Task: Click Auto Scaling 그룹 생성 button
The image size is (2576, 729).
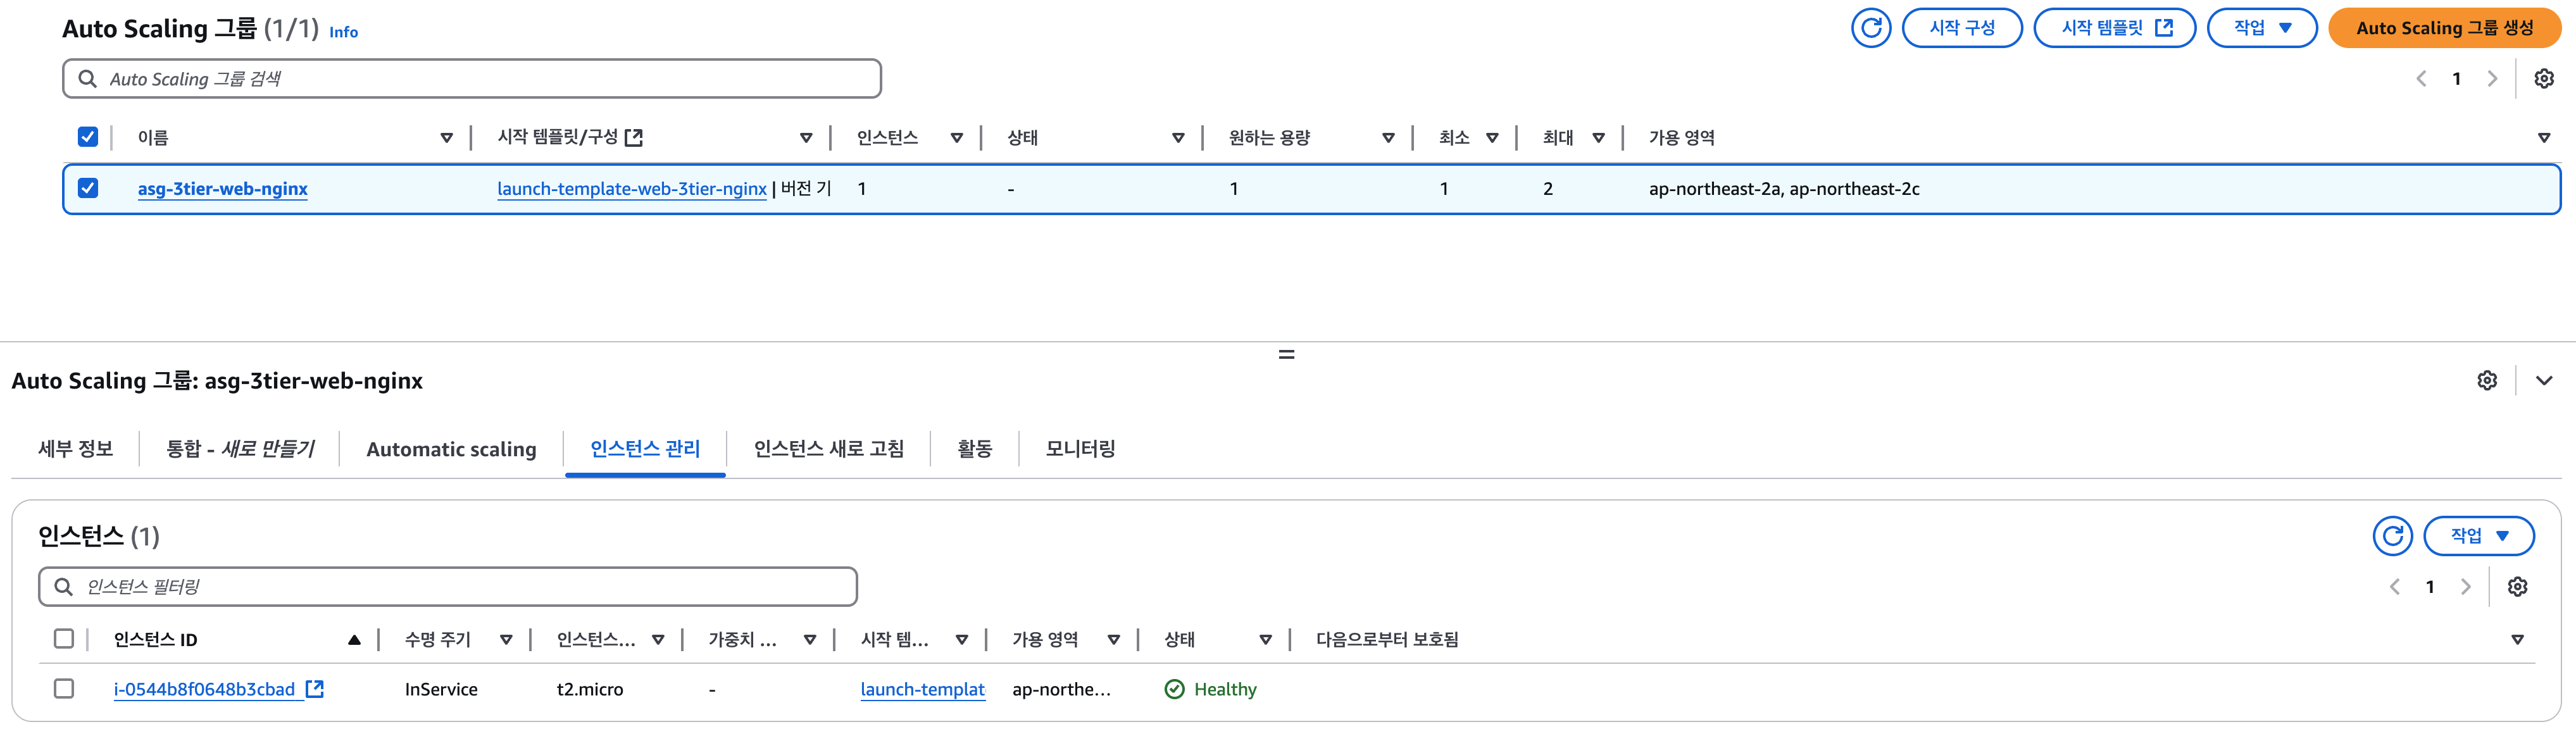Action: [2444, 28]
